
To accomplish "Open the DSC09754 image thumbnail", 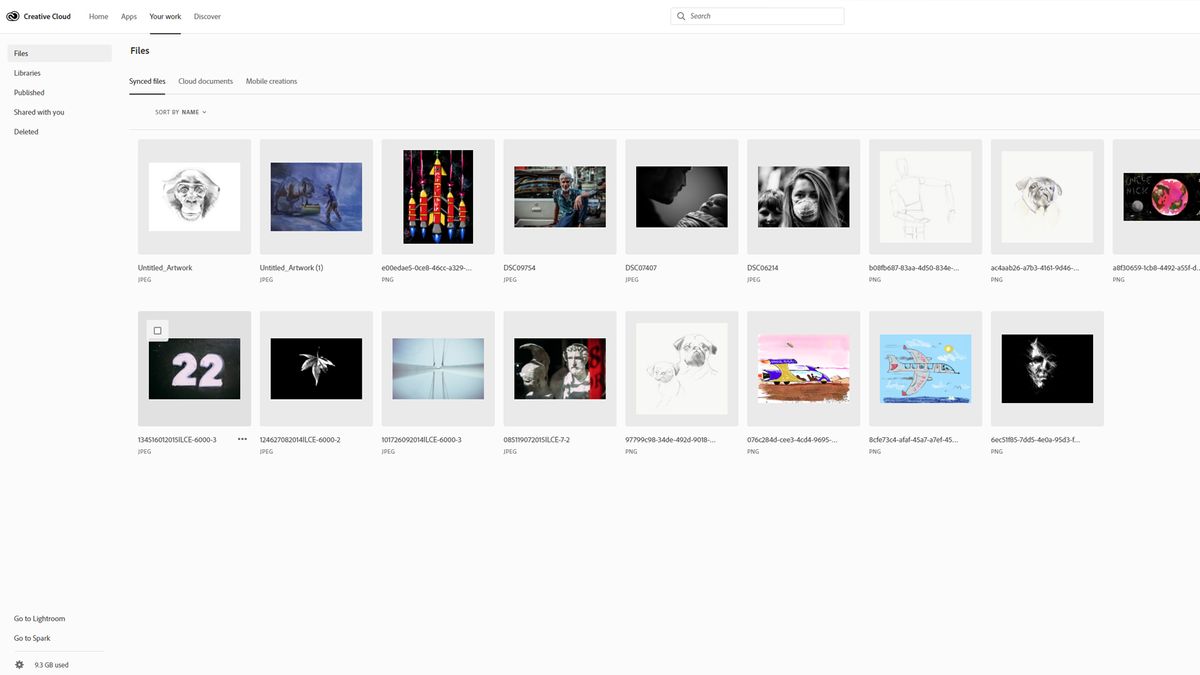I will 559,195.
